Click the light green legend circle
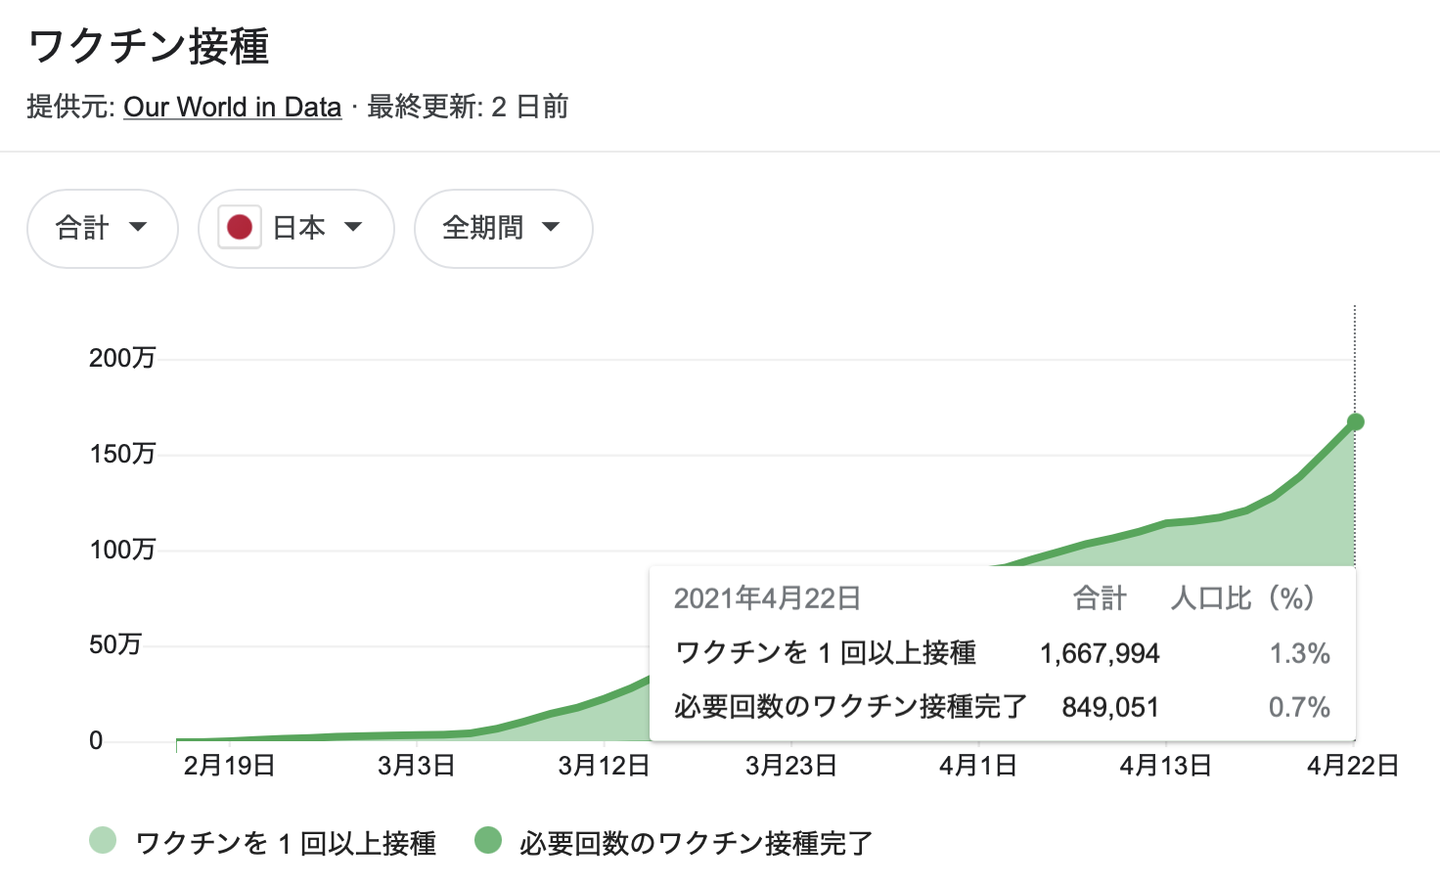 (x=102, y=841)
